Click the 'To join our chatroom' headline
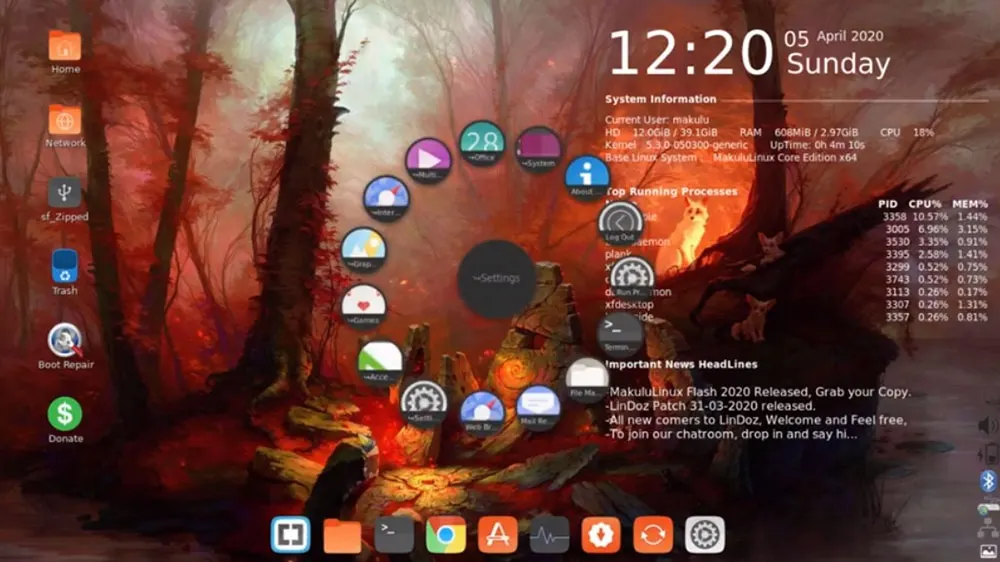 [732, 434]
